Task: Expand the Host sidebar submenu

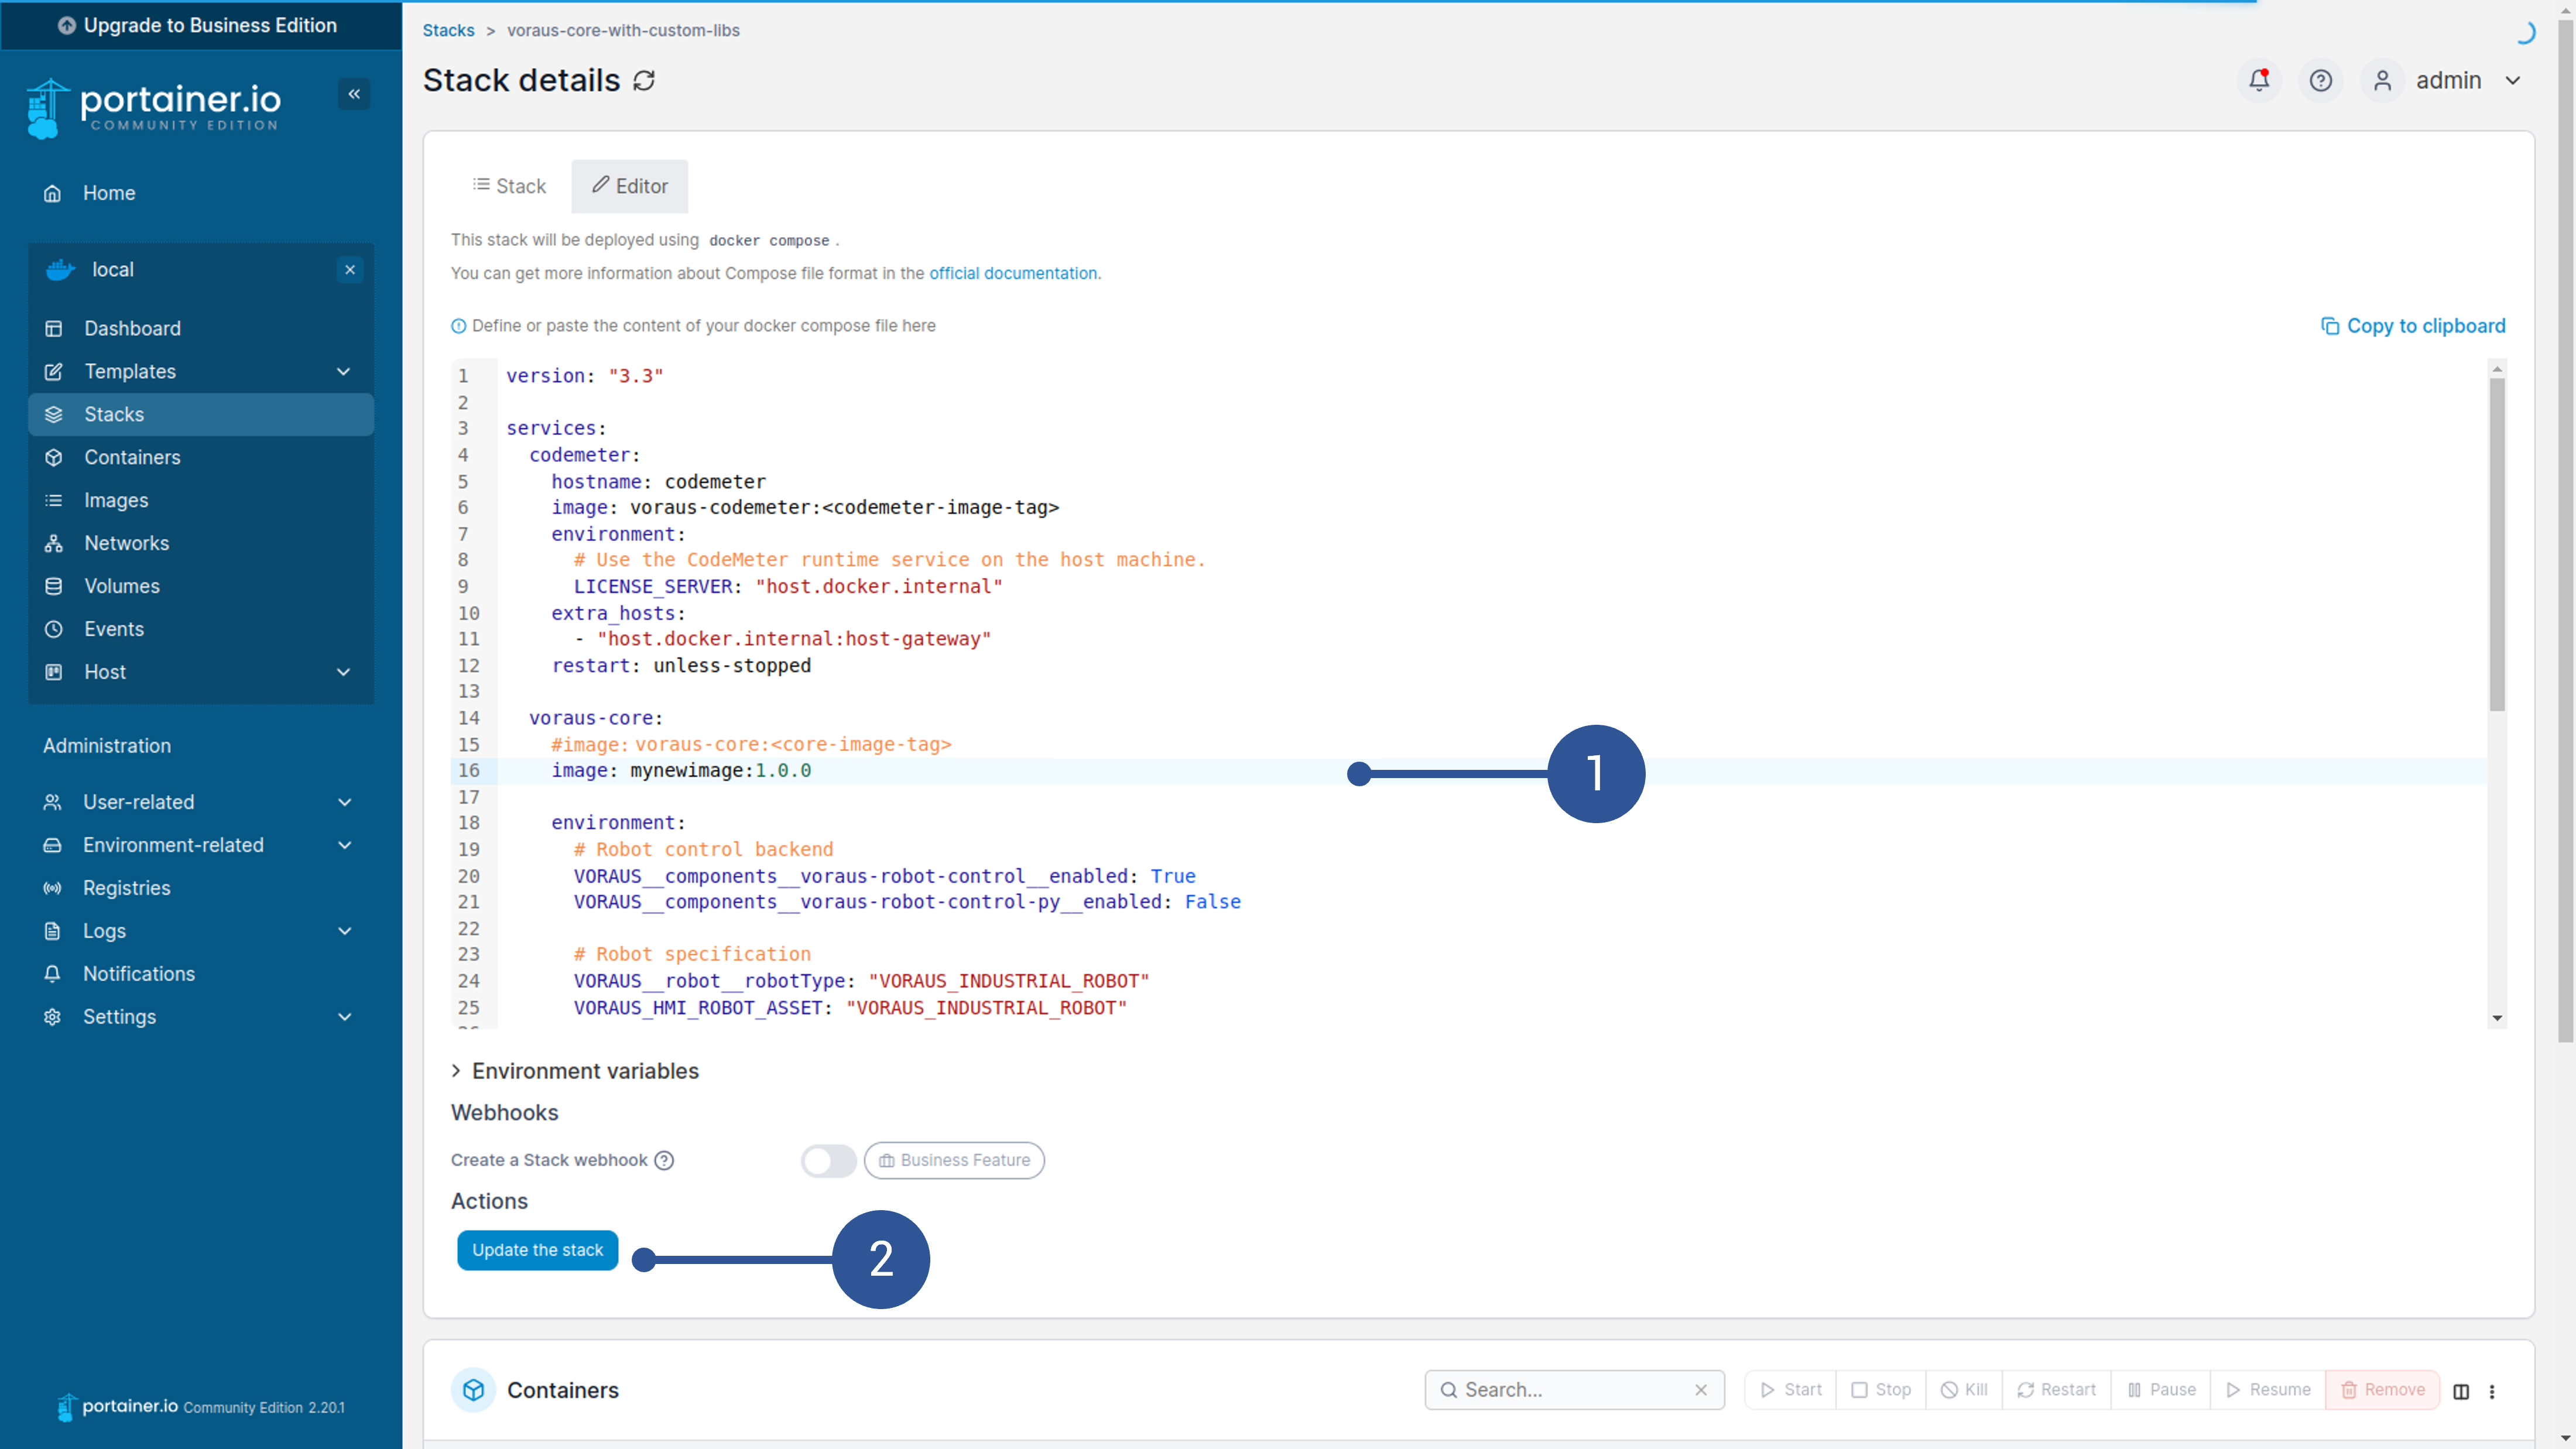Action: coord(343,672)
